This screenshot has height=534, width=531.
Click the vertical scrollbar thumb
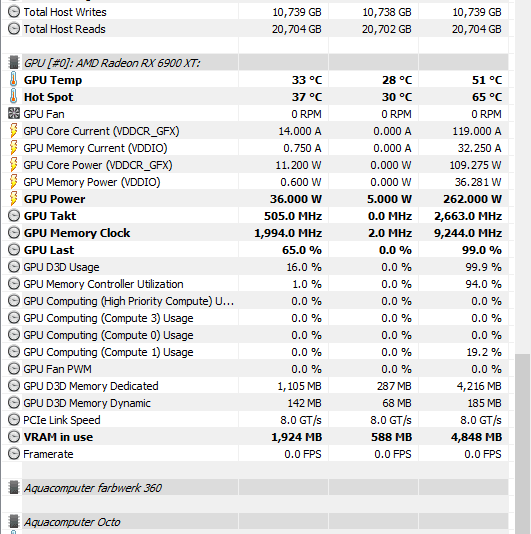click(x=522, y=444)
